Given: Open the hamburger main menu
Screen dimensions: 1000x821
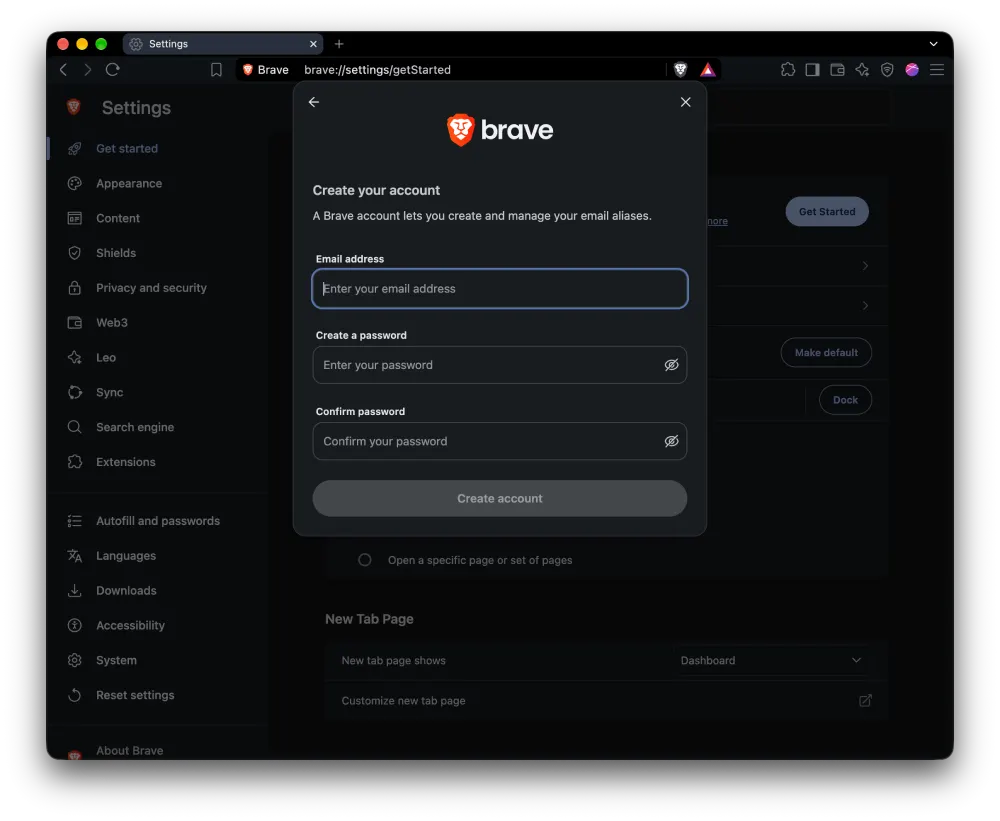Looking at the screenshot, I should [937, 70].
